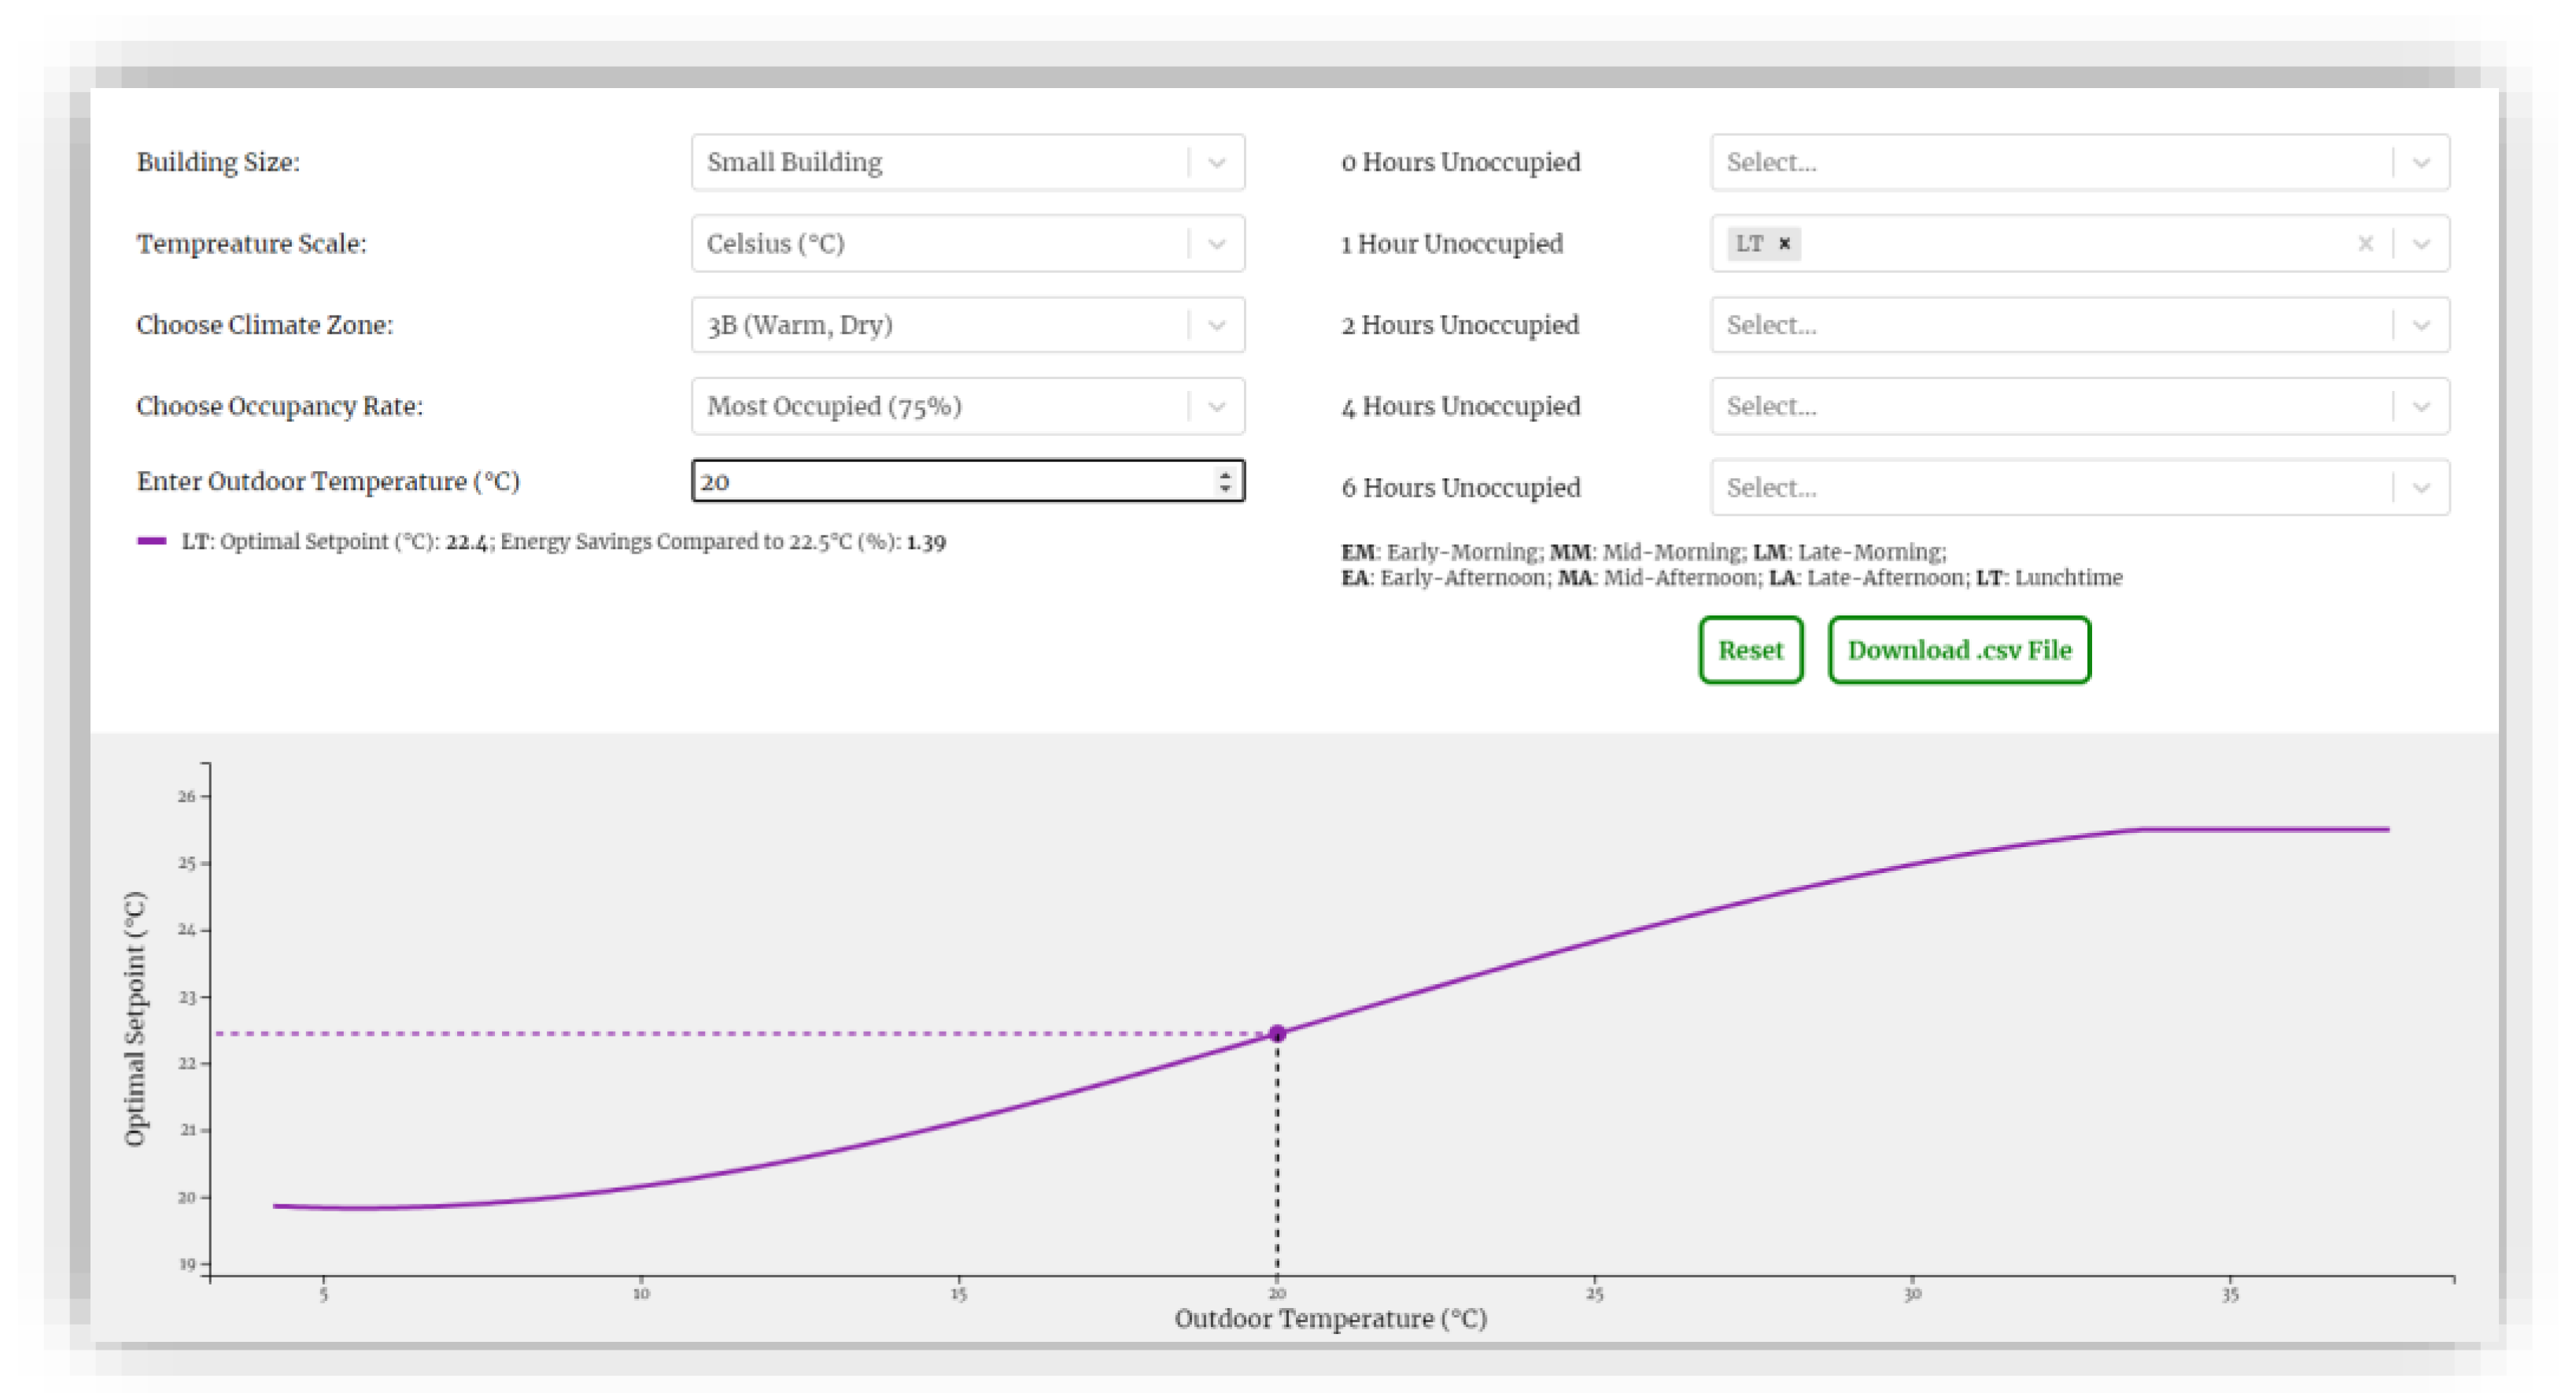Expand the Occupancy Rate dropdown arrow
Image resolution: width=2576 pixels, height=1393 pixels.
coord(1216,406)
